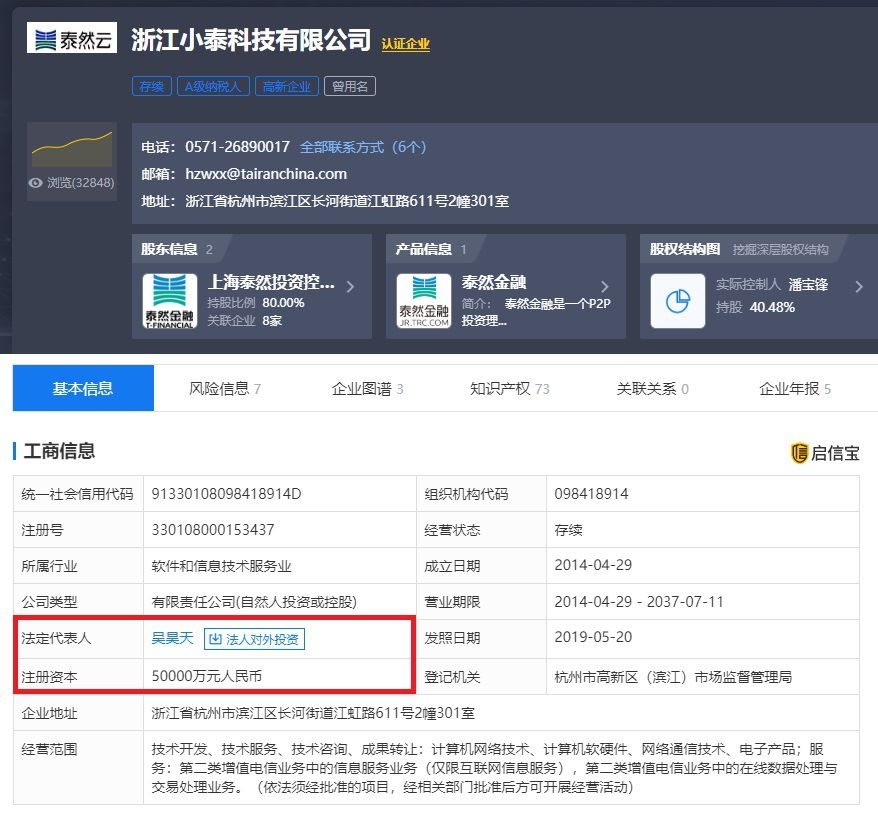878x828 pixels.
Task: Select the 企业年报 tab
Action: (794, 389)
